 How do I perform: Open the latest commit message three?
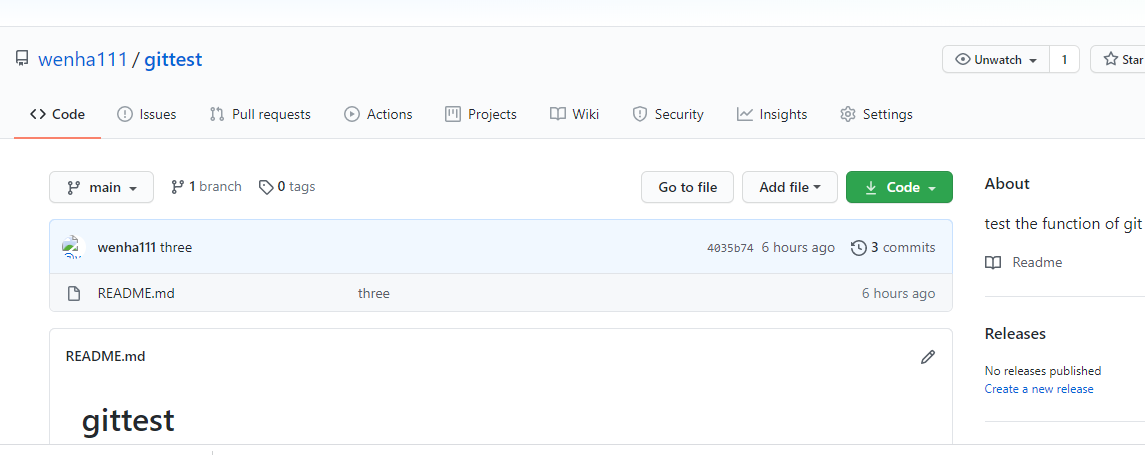coord(176,248)
